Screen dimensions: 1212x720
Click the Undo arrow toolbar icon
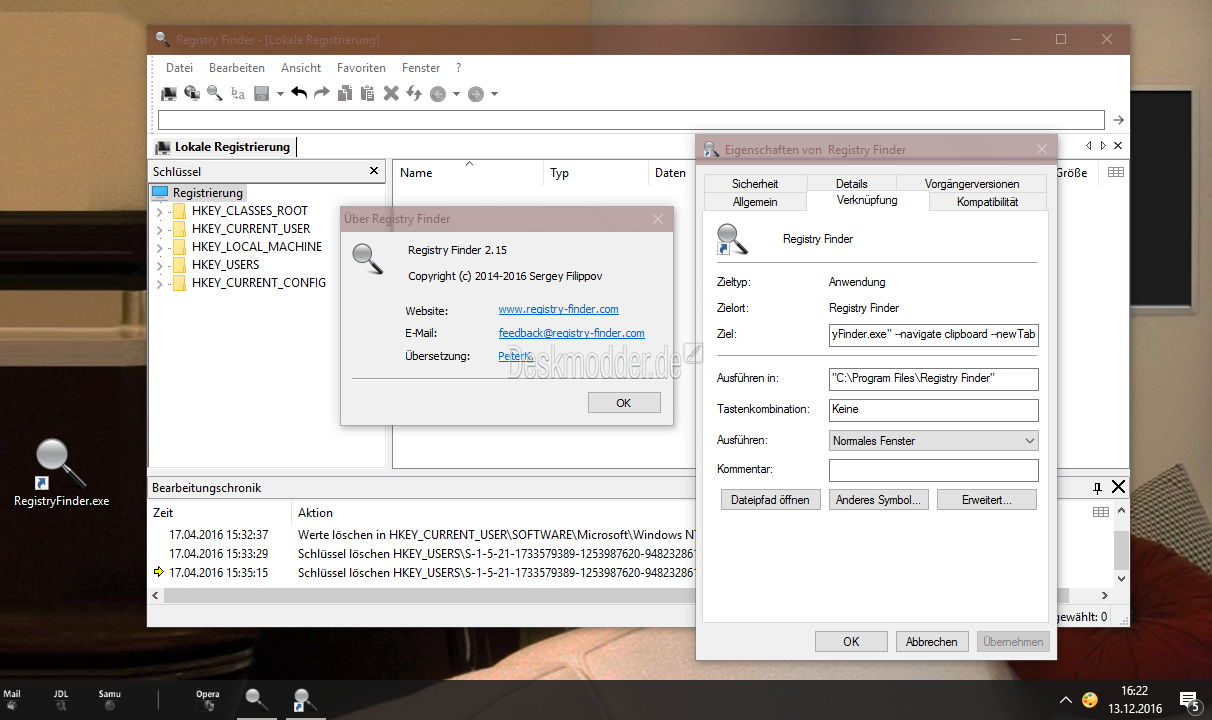point(299,93)
